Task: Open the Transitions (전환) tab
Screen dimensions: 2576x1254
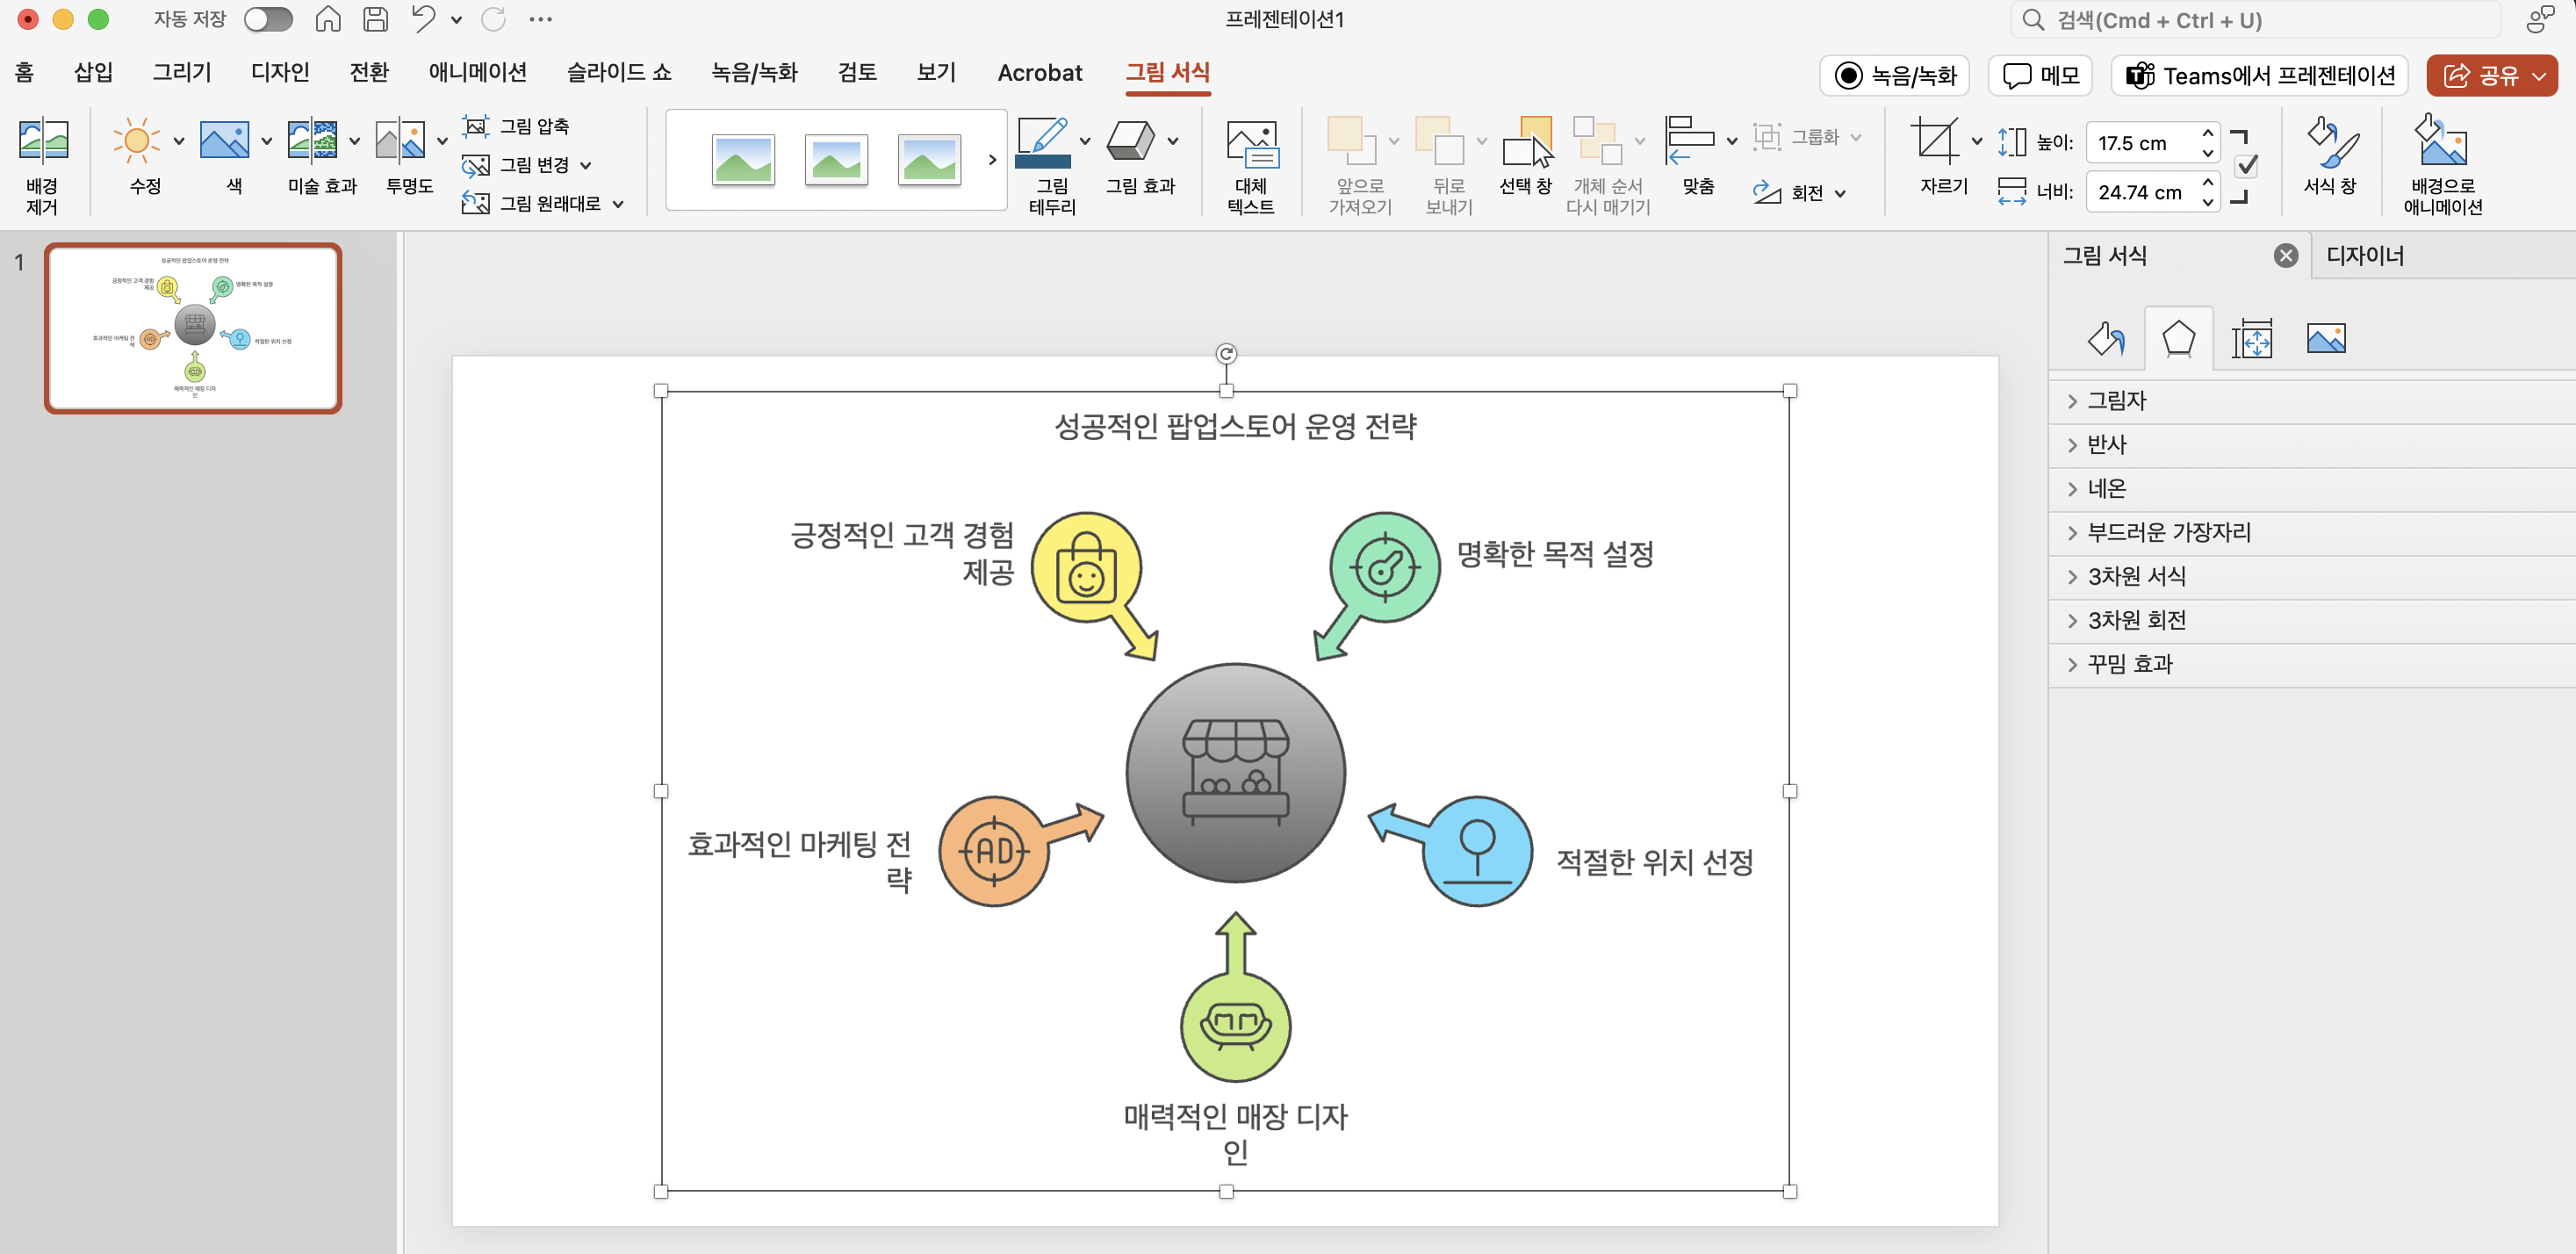Action: pos(368,72)
